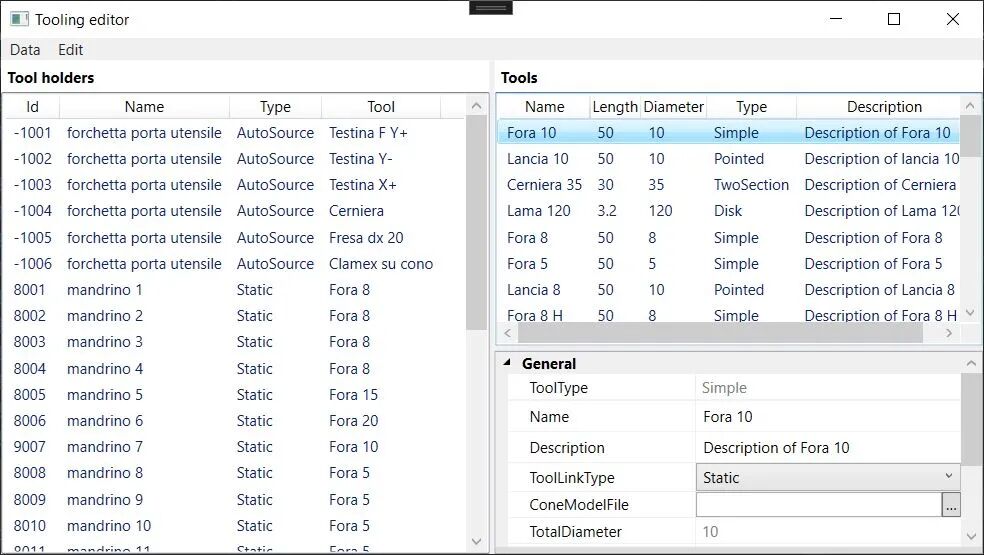Sort tool holders by Tool column
Image resolution: width=984 pixels, height=555 pixels.
(x=381, y=107)
